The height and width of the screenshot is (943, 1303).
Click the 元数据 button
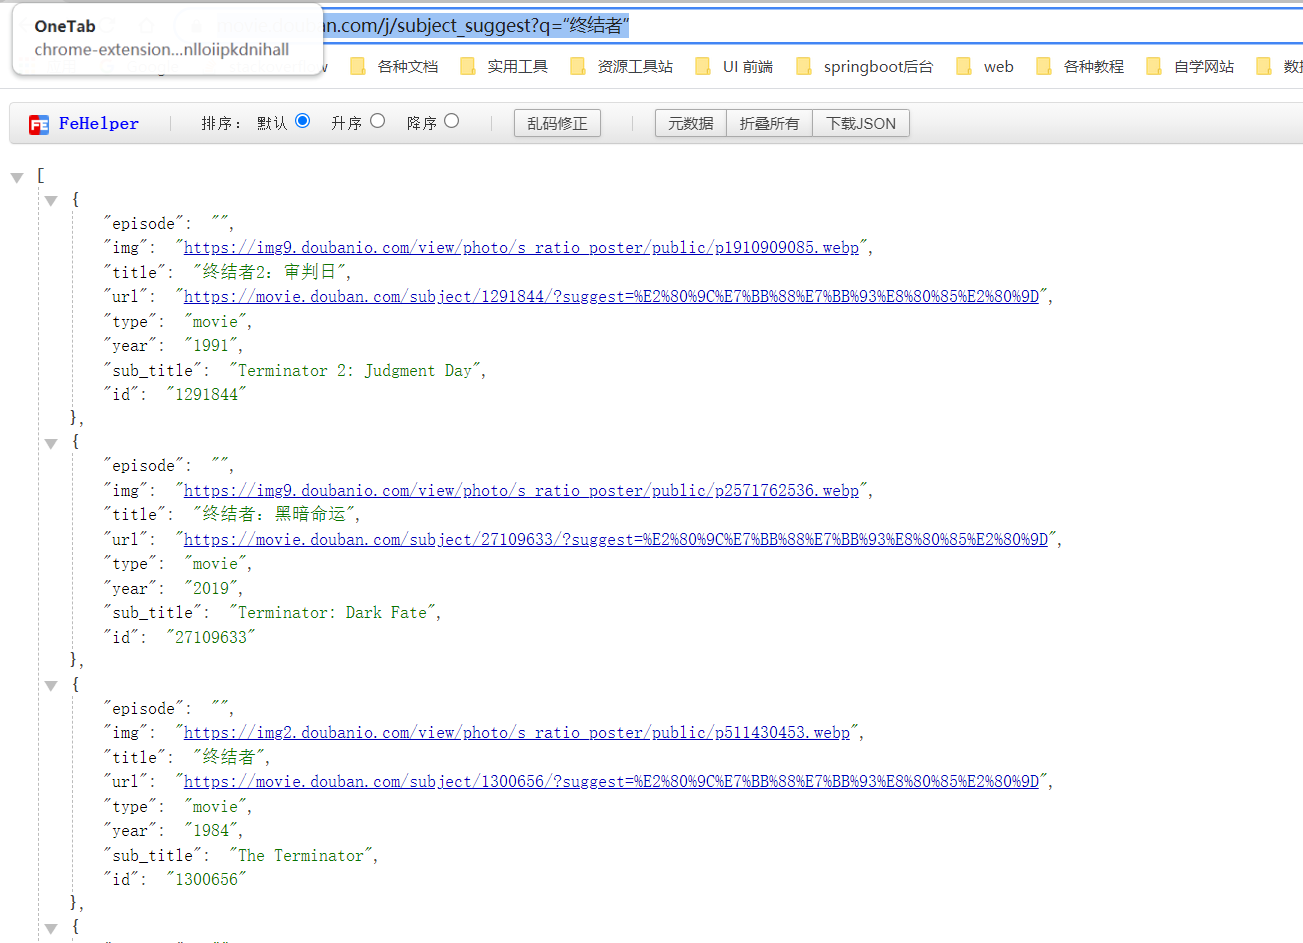point(691,123)
